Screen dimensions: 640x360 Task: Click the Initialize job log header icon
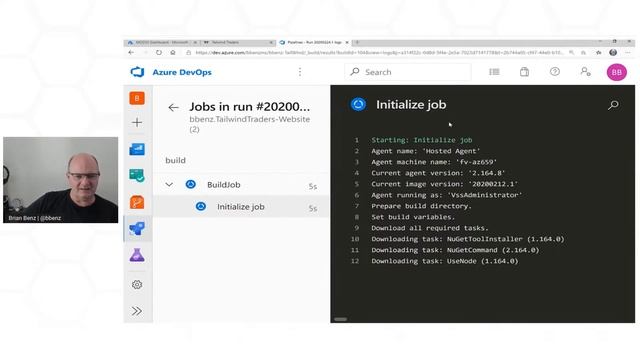pos(358,104)
